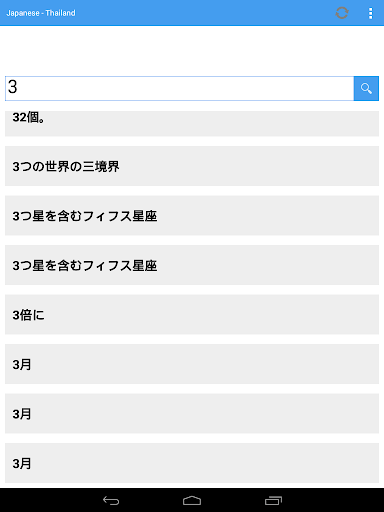Open the 3つの世界の三境界 entry
This screenshot has height=512, width=384.
(x=192, y=166)
